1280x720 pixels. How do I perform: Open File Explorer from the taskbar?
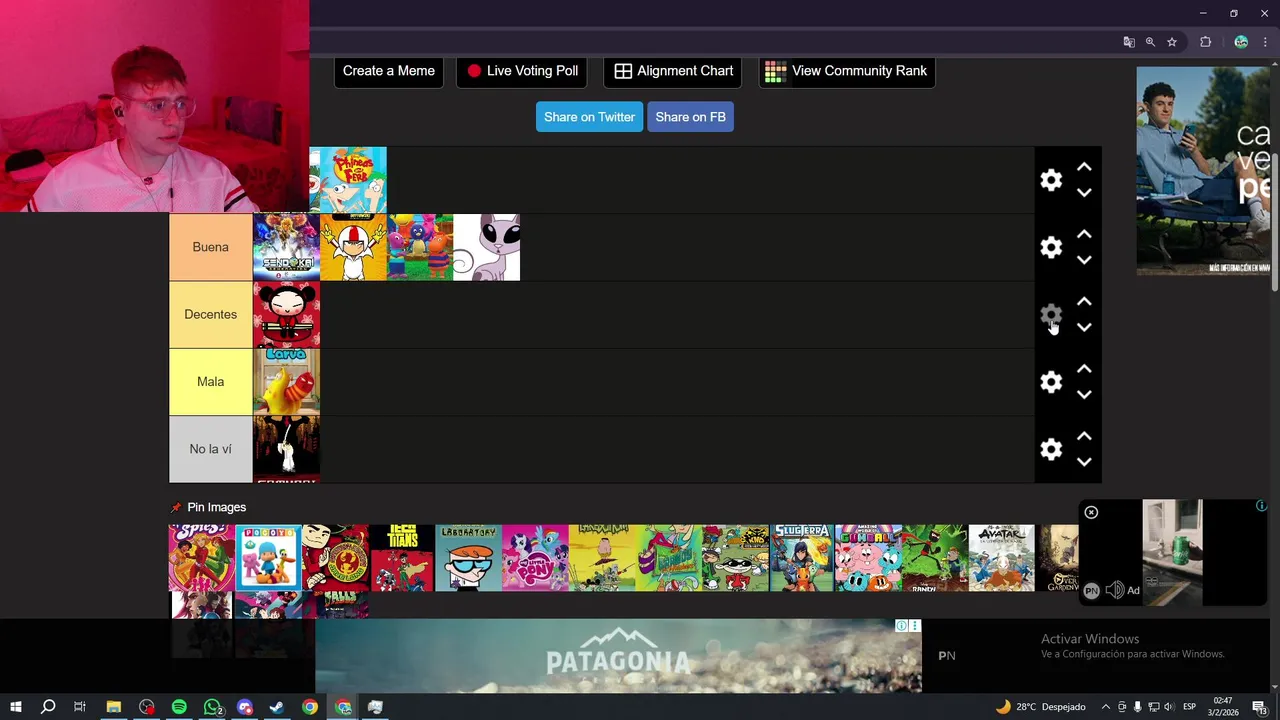[x=113, y=707]
